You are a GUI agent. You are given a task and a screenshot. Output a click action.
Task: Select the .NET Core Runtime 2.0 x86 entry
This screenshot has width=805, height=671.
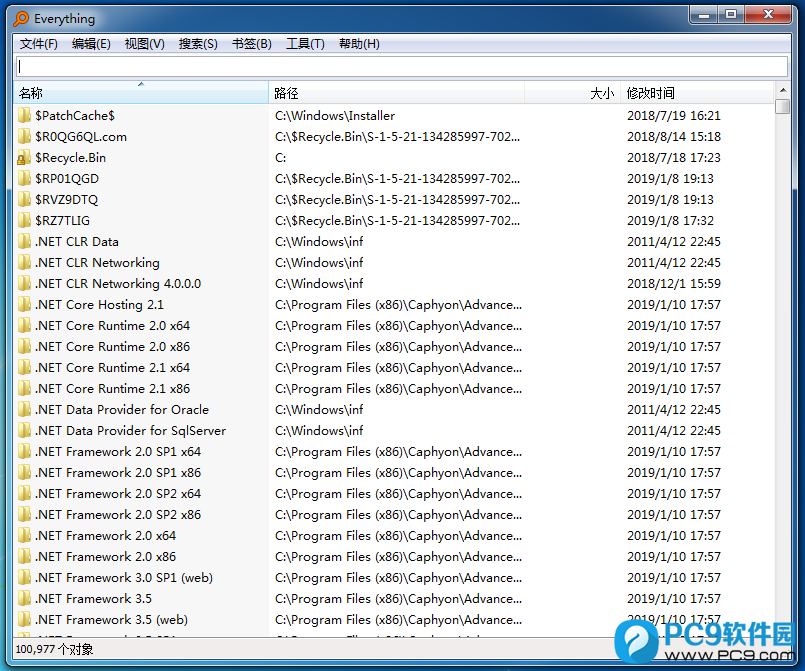[112, 347]
